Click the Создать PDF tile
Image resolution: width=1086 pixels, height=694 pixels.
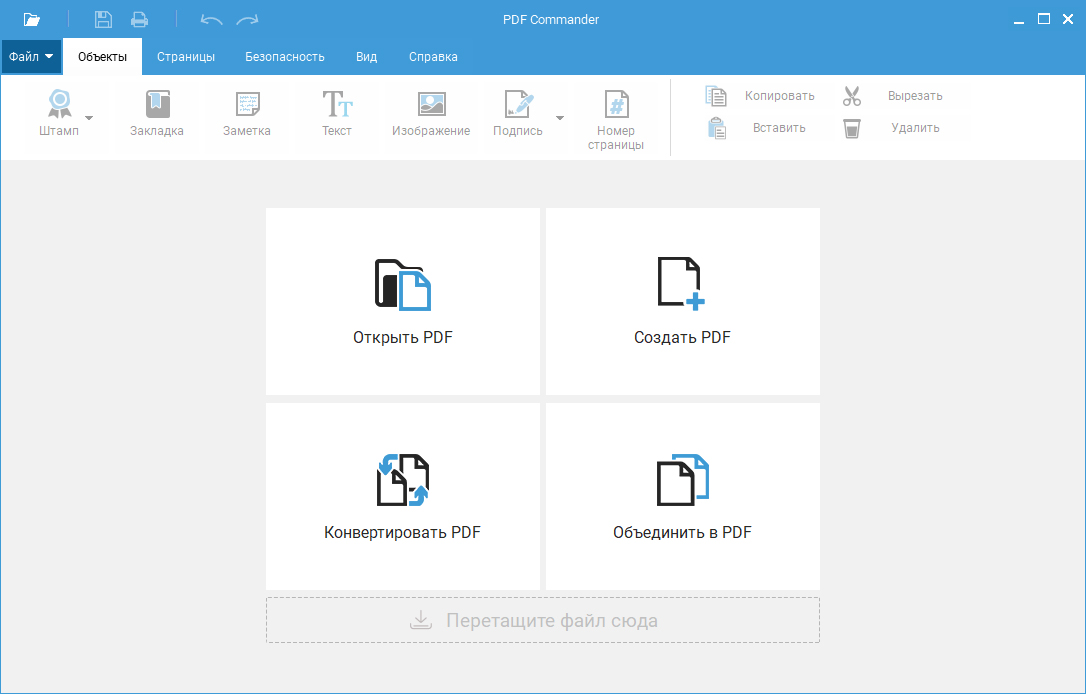click(683, 301)
